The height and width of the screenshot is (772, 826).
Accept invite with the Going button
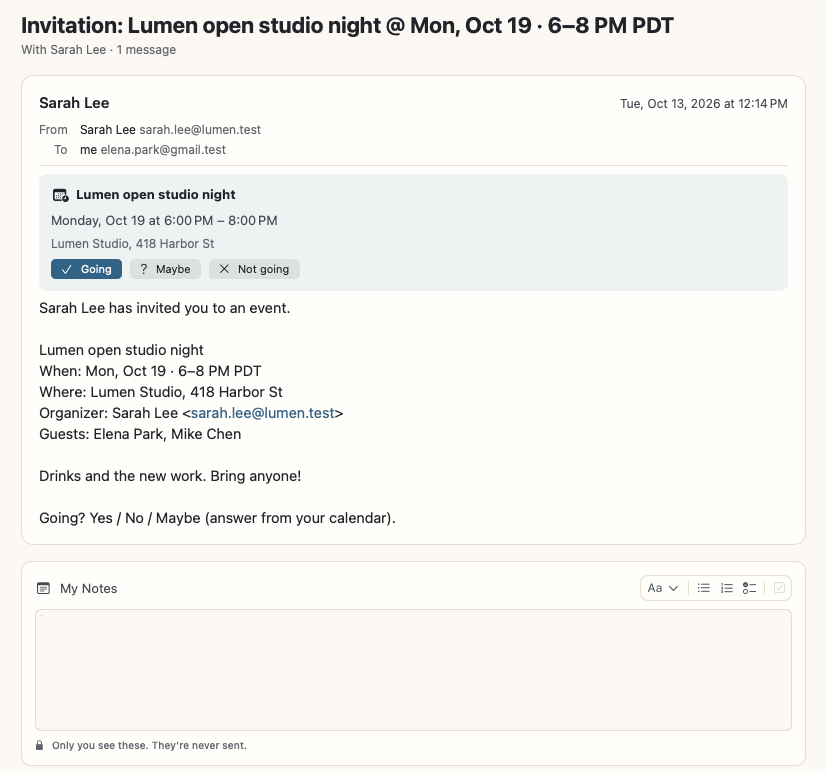click(x=86, y=269)
